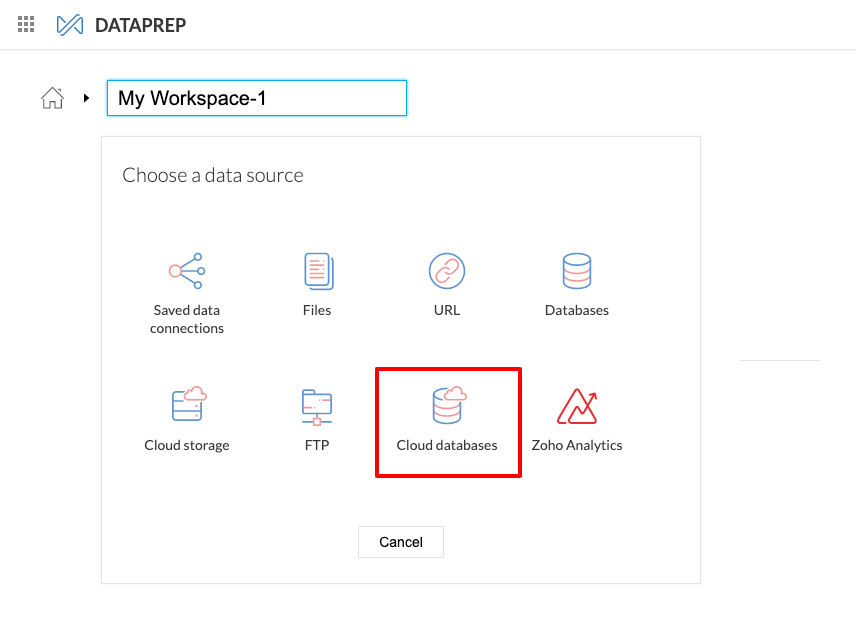The image size is (856, 636).
Task: Select the Cloud storage icon
Action: (x=189, y=404)
